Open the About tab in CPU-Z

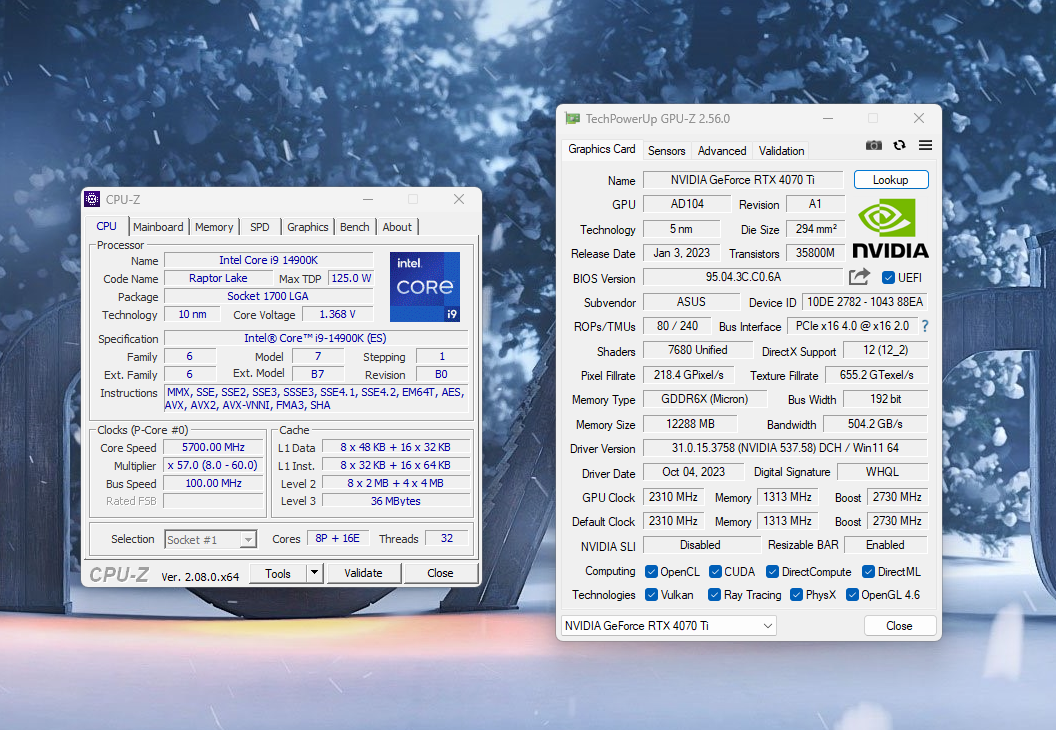pos(397,227)
